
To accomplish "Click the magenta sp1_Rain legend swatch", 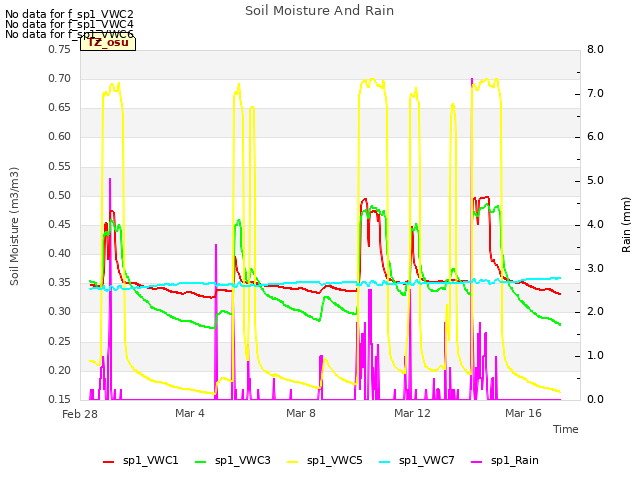I will point(477,462).
